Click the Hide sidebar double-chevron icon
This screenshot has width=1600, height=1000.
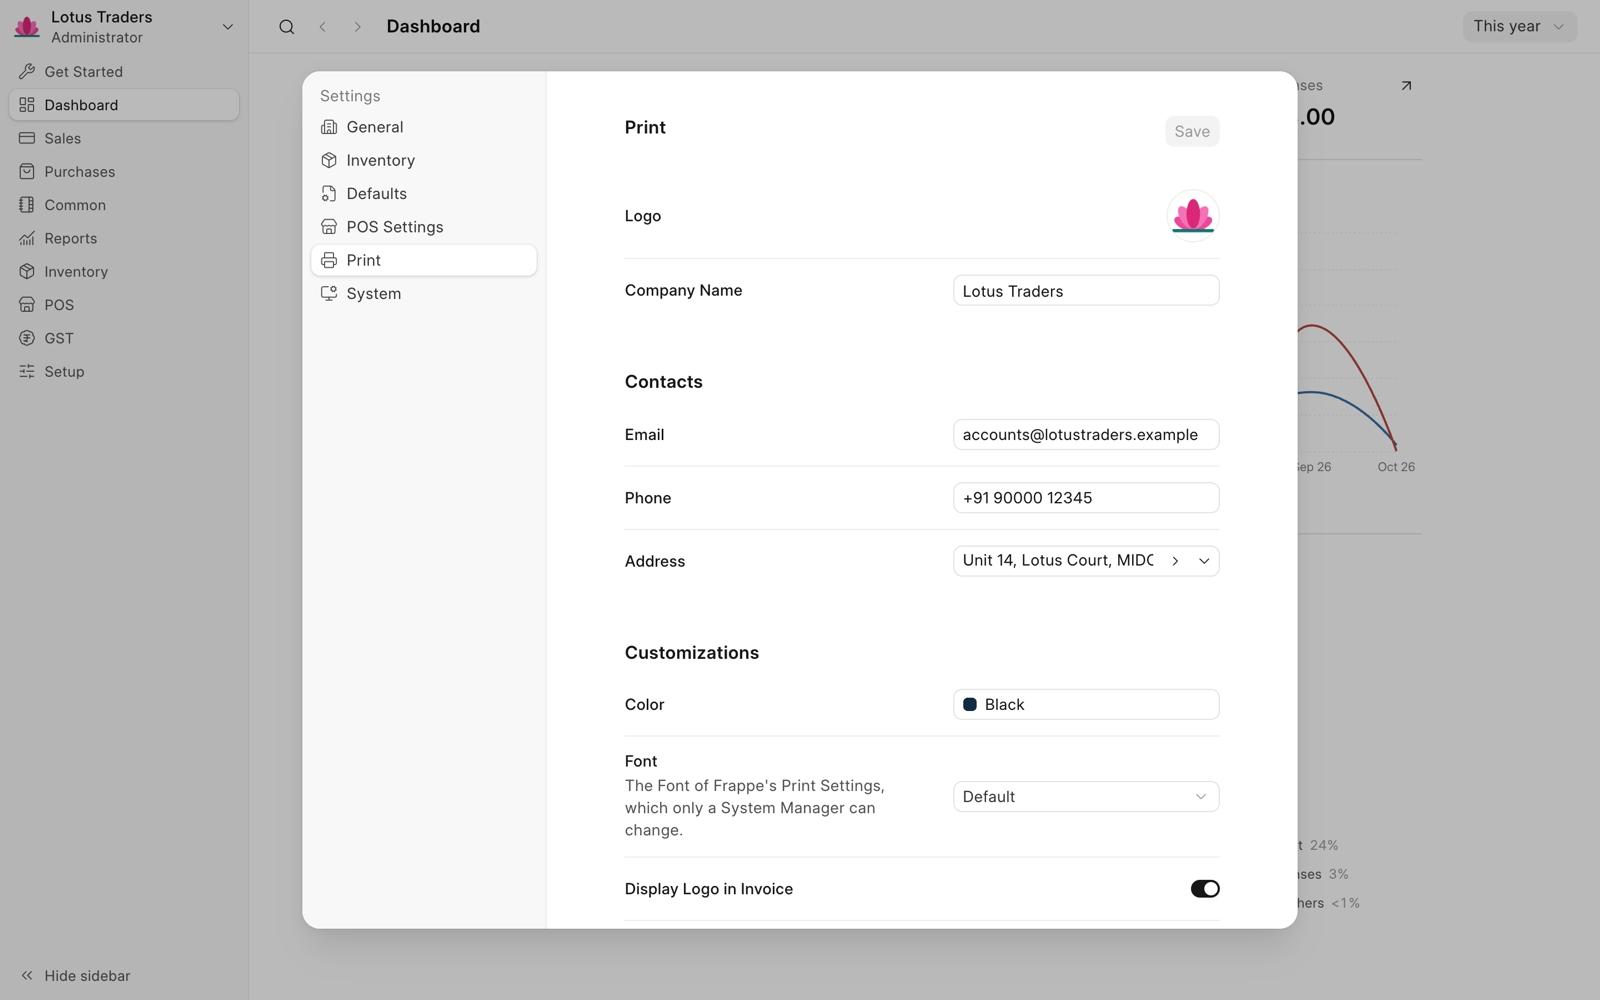(27, 976)
